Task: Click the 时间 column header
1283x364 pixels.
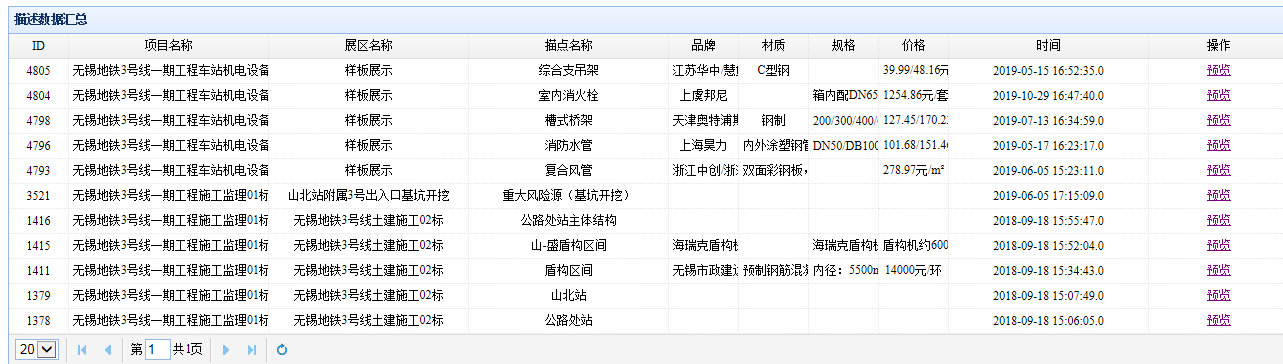Action: [1048, 46]
